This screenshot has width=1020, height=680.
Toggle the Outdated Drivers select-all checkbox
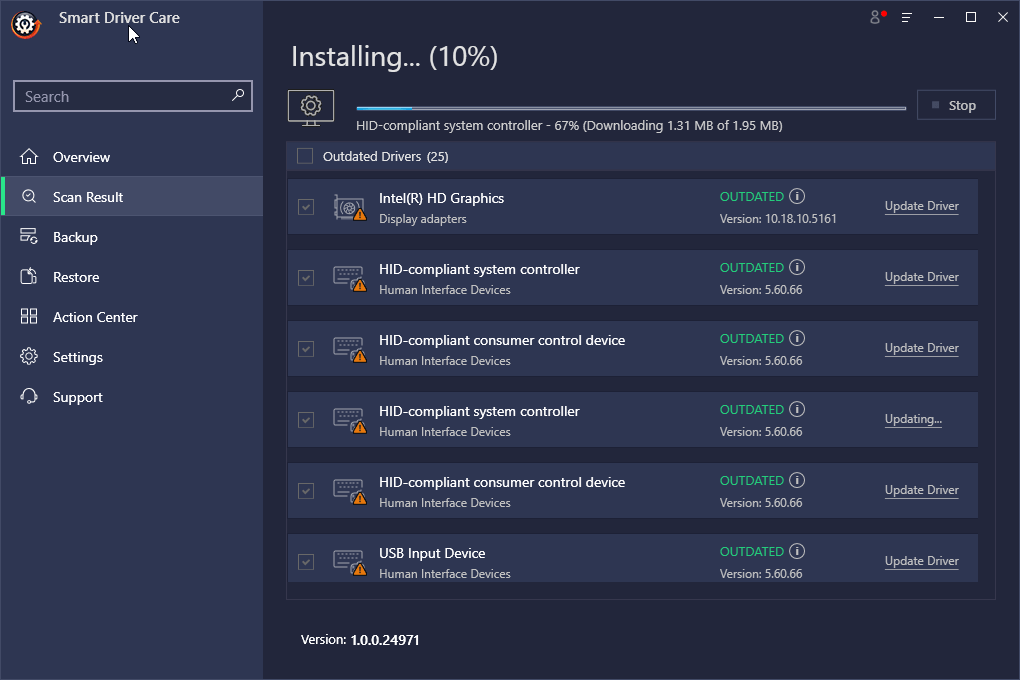click(303, 156)
